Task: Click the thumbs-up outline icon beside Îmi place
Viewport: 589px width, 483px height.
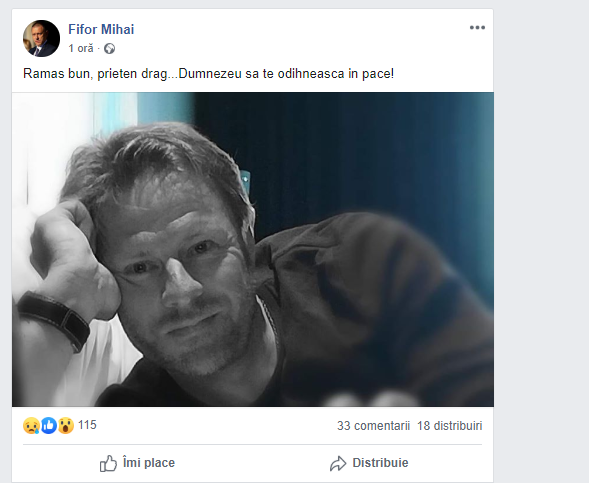Action: click(108, 463)
